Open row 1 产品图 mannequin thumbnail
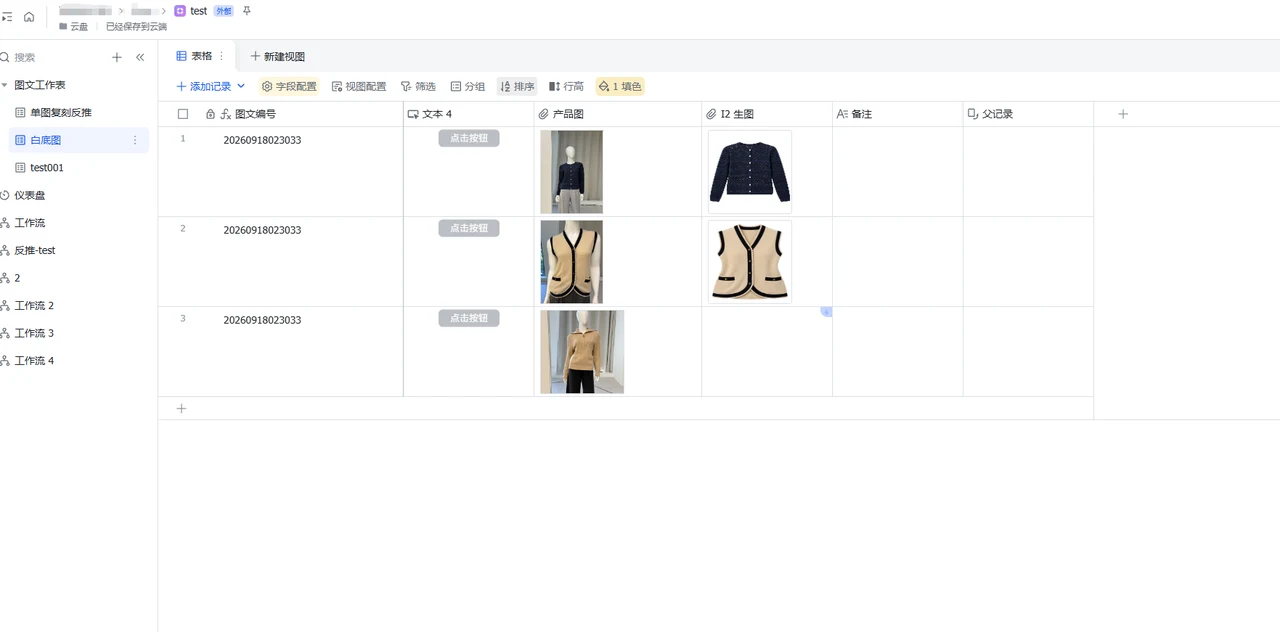 572,172
